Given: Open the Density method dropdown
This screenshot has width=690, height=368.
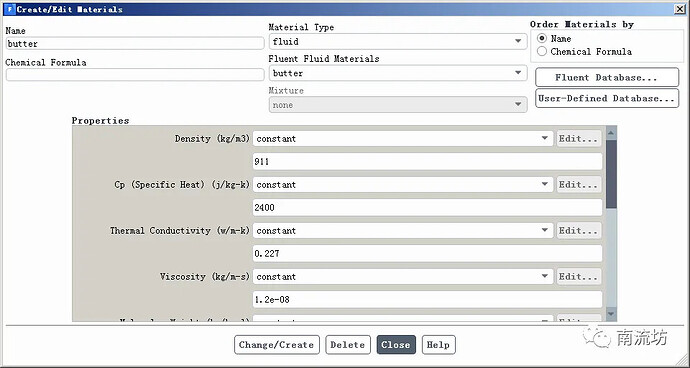Looking at the screenshot, I should coord(403,139).
